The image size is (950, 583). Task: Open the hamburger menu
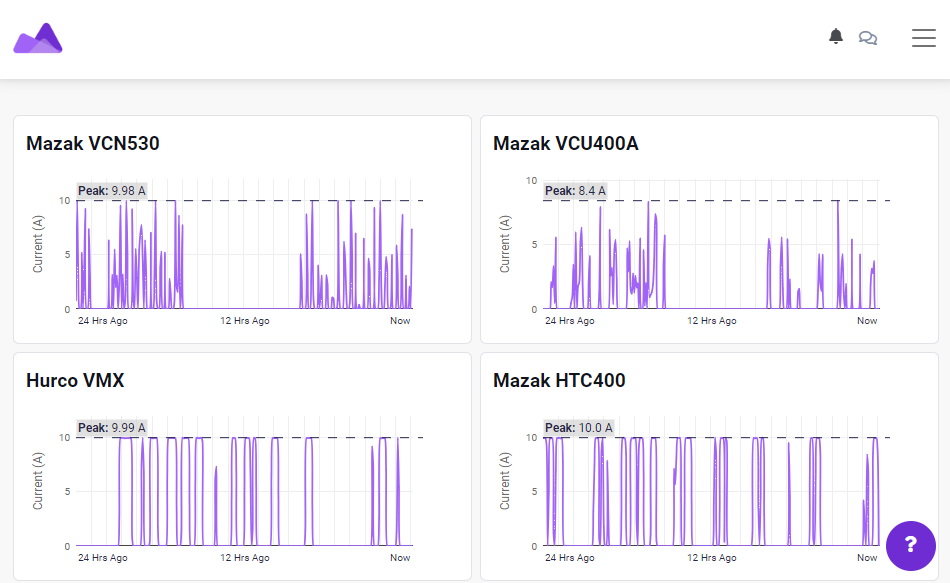923,38
